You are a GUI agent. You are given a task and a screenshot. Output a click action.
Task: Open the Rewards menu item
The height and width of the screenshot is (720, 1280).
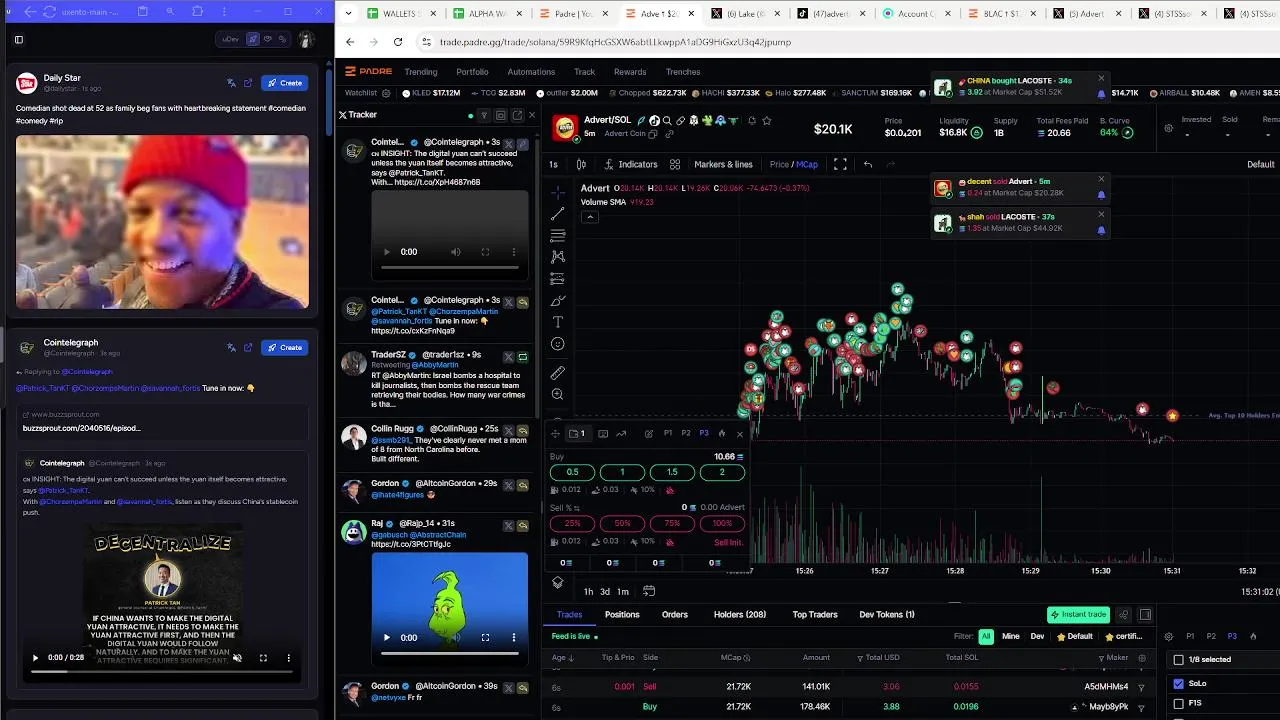(630, 72)
